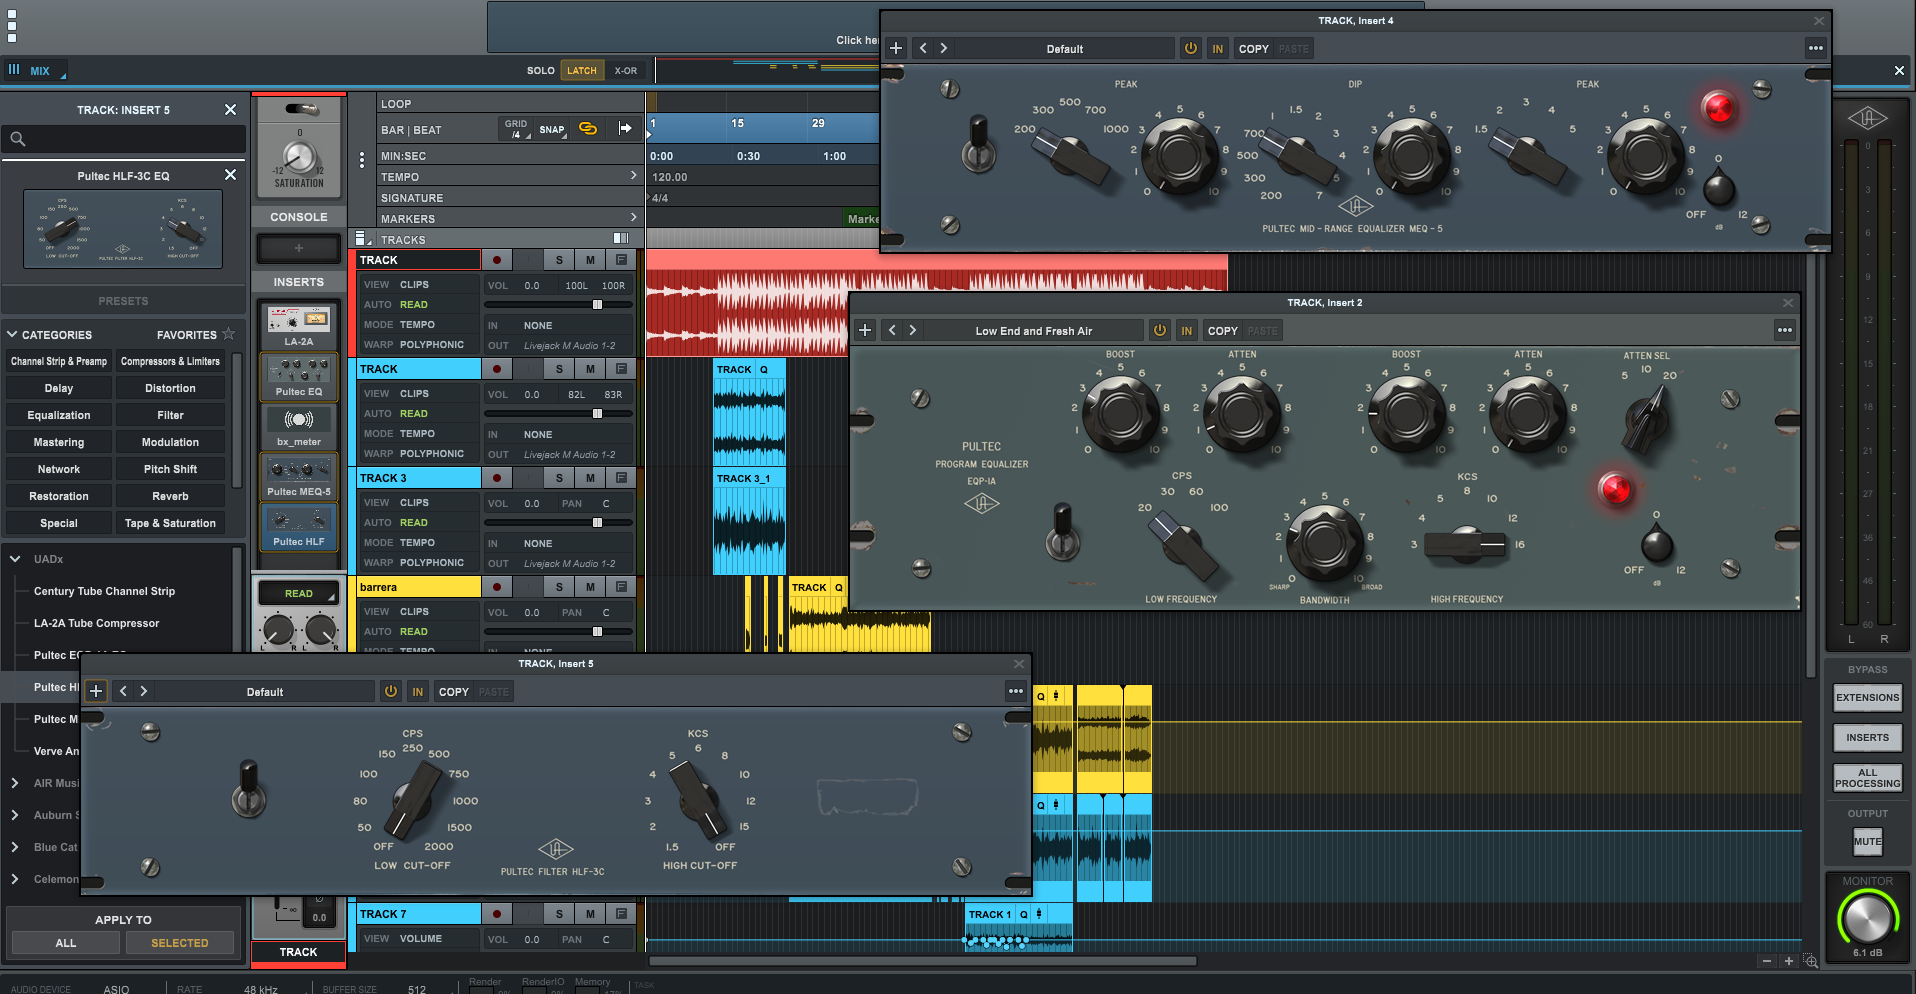Open the GRID value dropdown
The width and height of the screenshot is (1916, 994).
pos(516,129)
